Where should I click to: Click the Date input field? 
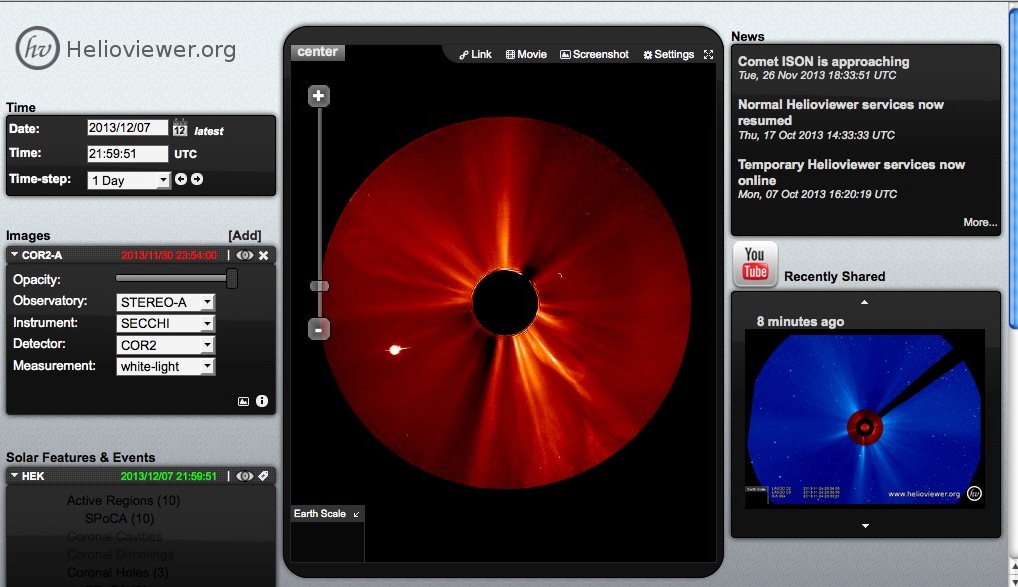(127, 128)
